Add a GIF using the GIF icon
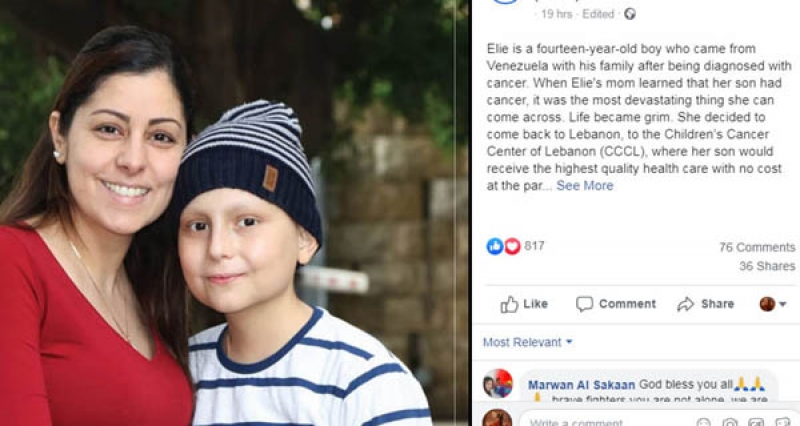This screenshot has height=426, width=800. click(x=756, y=422)
